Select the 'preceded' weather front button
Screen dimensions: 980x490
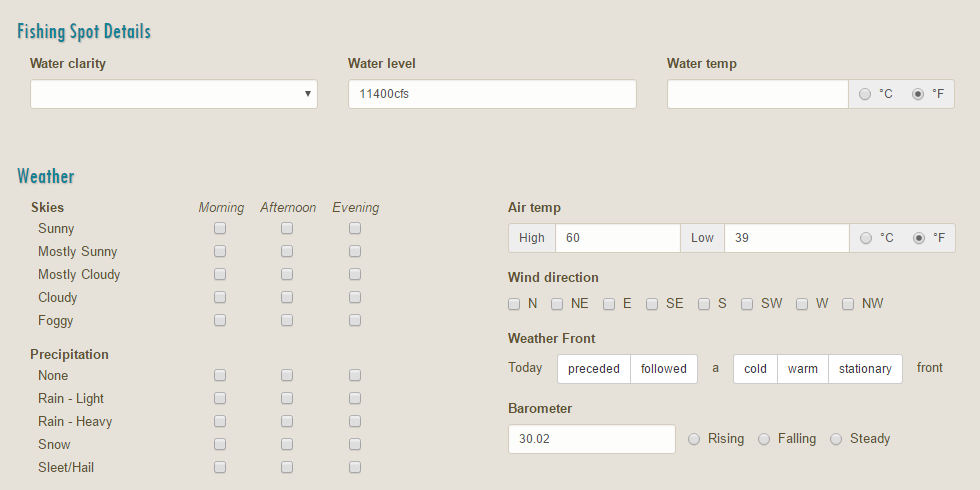pos(594,369)
